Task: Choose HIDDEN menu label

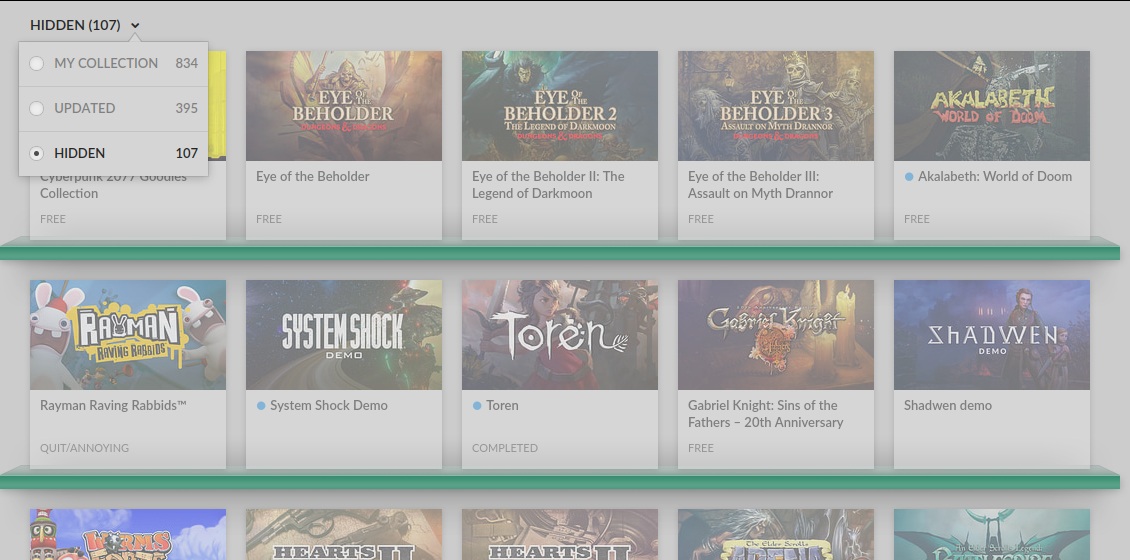Action: [x=79, y=153]
